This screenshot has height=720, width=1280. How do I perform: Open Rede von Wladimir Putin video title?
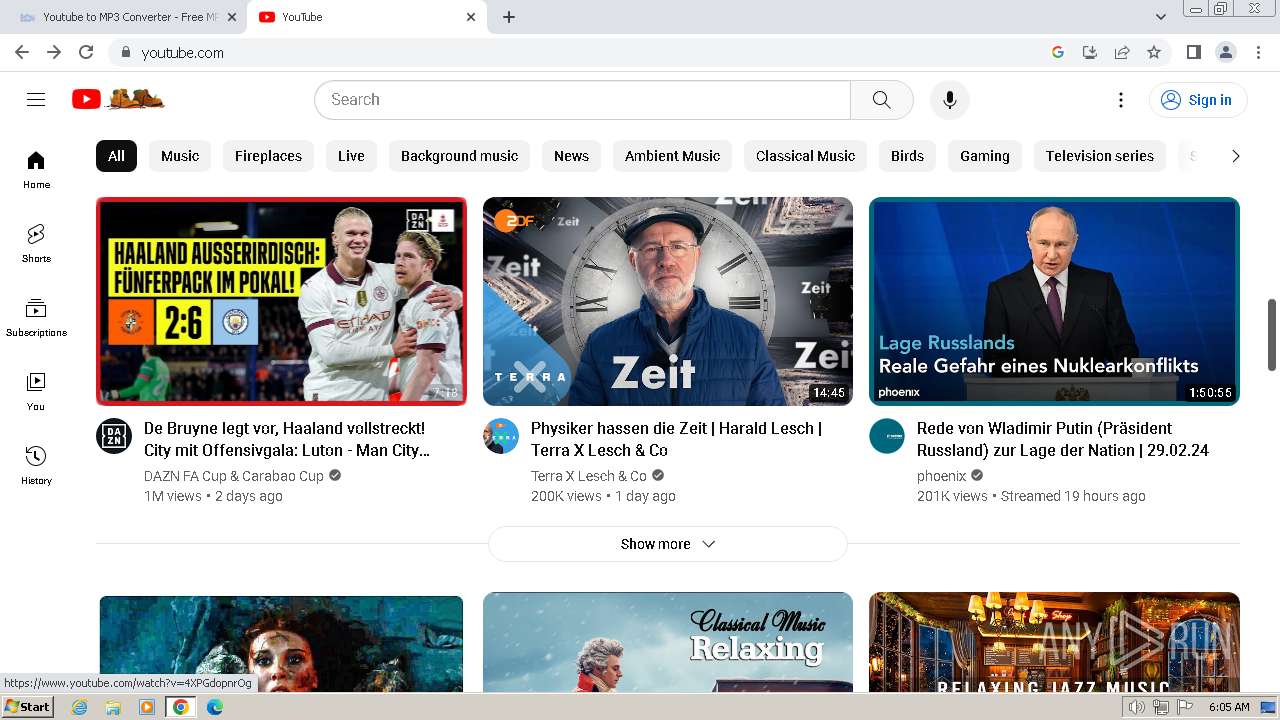1063,439
